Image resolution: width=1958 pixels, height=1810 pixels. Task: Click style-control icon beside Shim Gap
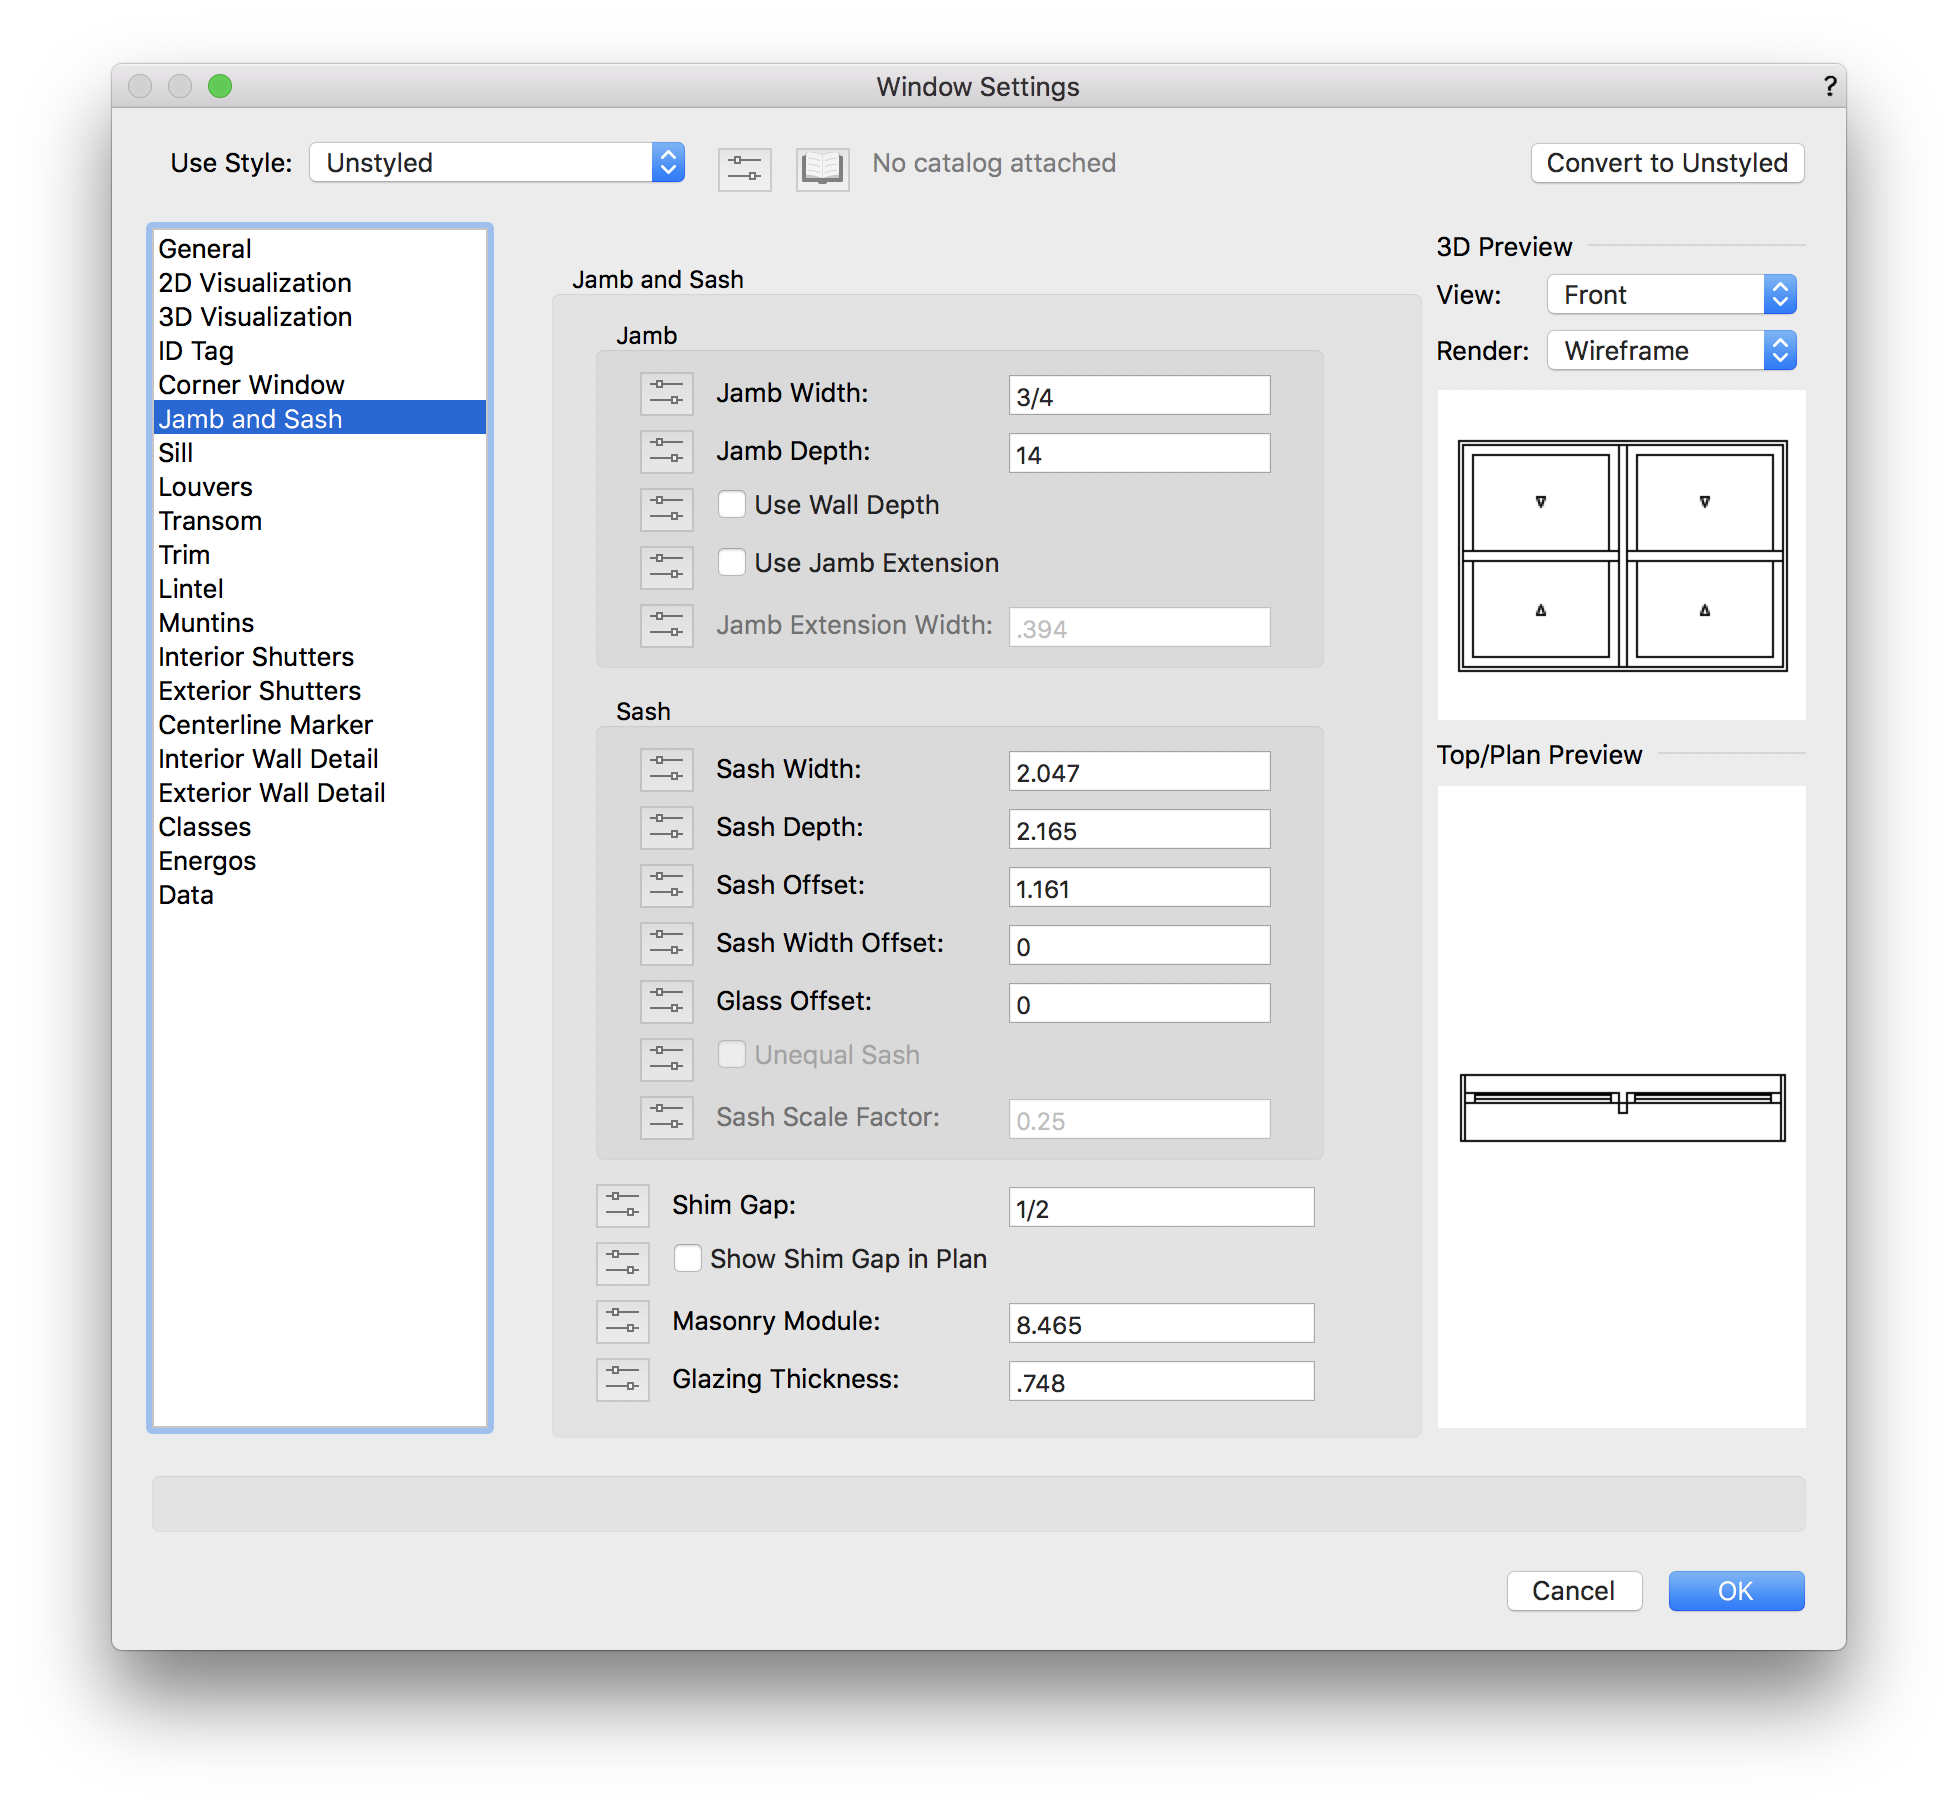click(622, 1206)
